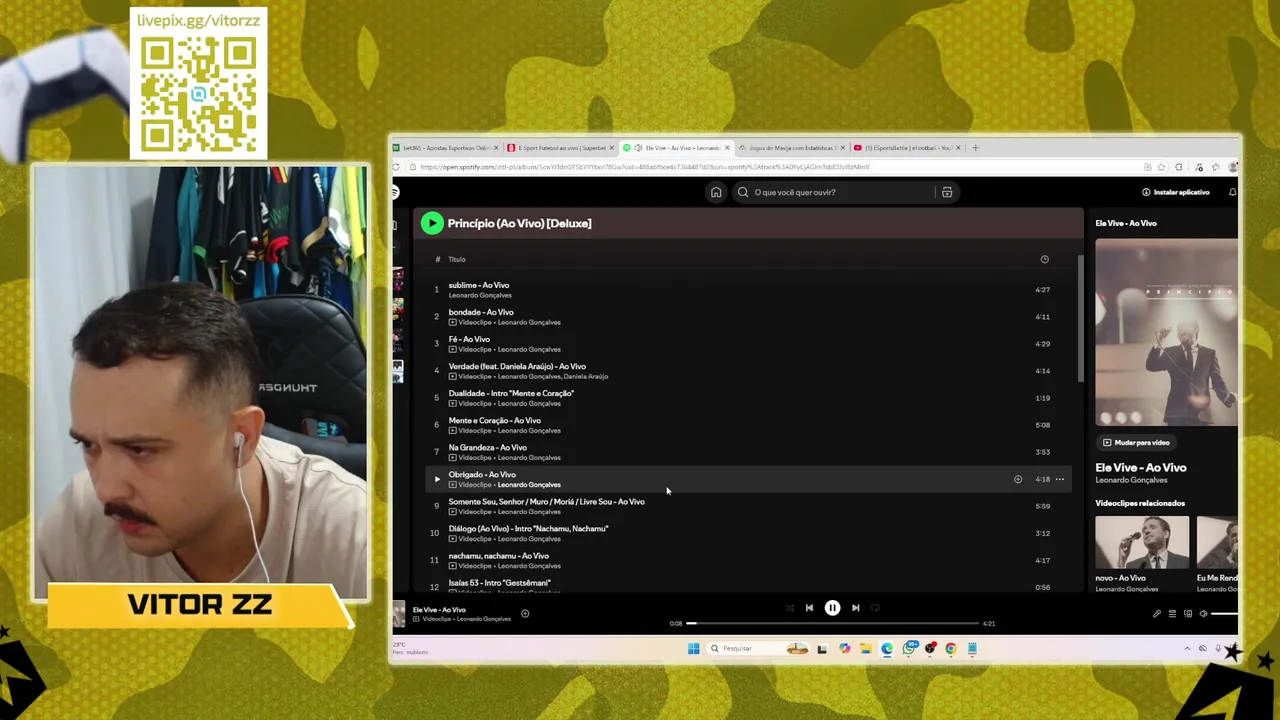1280x720 pixels.
Task: Select nachamu, nachamu - Ao Vivo
Action: click(748, 560)
